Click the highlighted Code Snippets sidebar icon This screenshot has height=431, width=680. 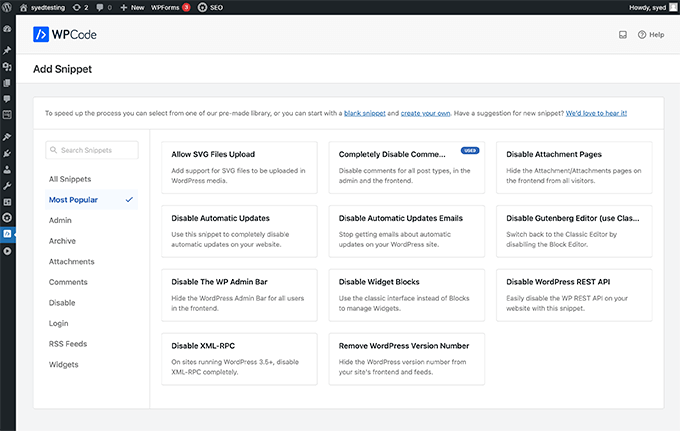(x=7, y=233)
